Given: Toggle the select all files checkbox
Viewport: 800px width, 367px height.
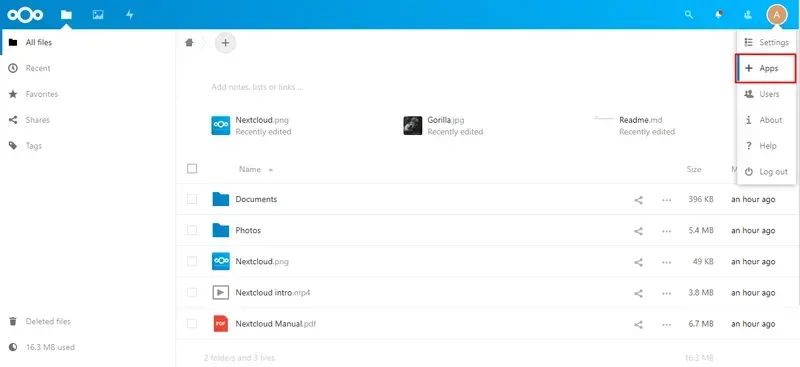Looking at the screenshot, I should (192, 168).
